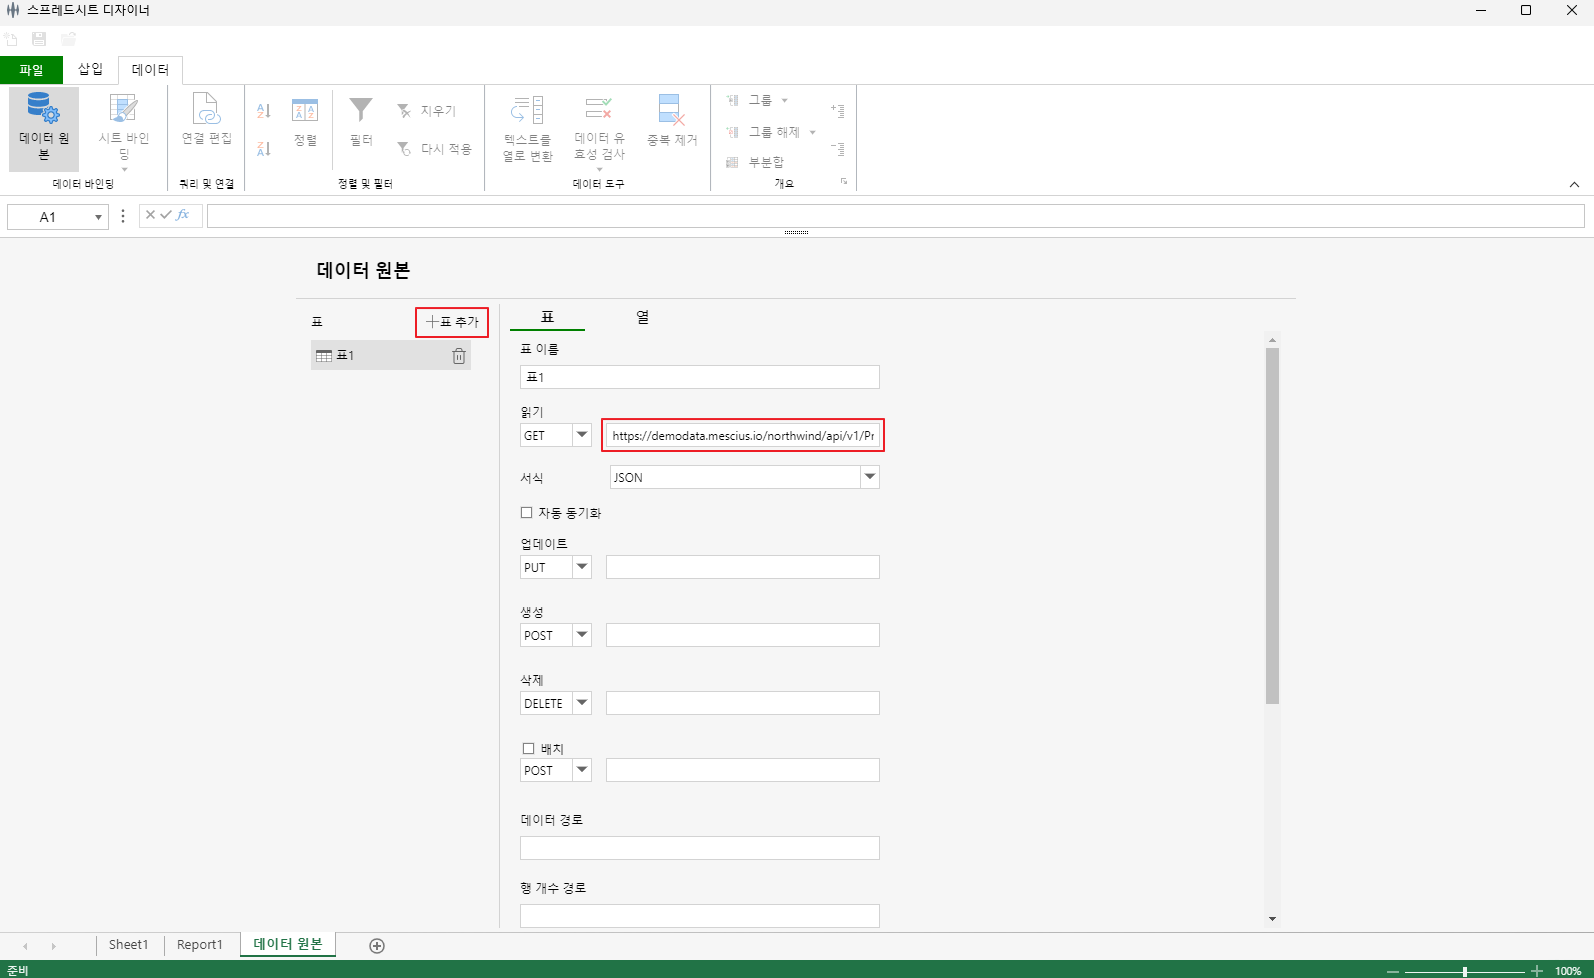Click the 표 추가 button
This screenshot has width=1594, height=978.
[452, 322]
